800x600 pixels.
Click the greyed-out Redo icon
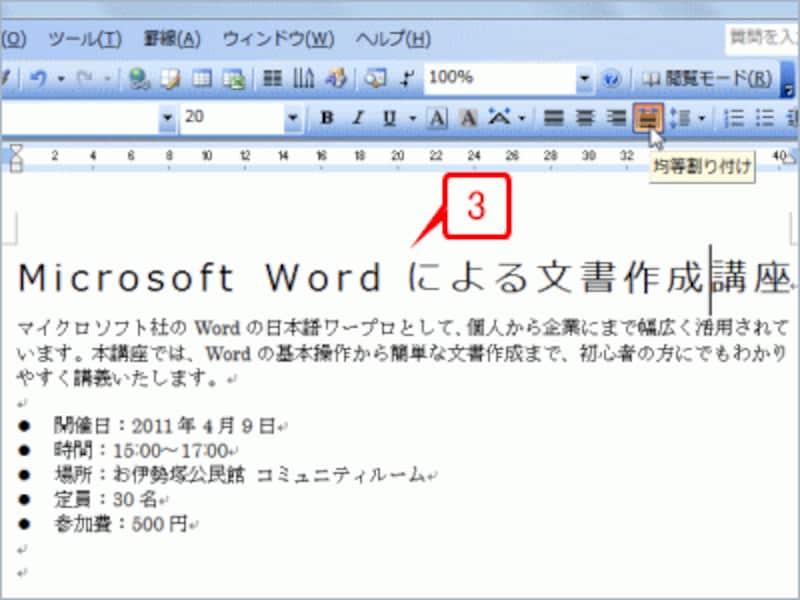coord(85,79)
